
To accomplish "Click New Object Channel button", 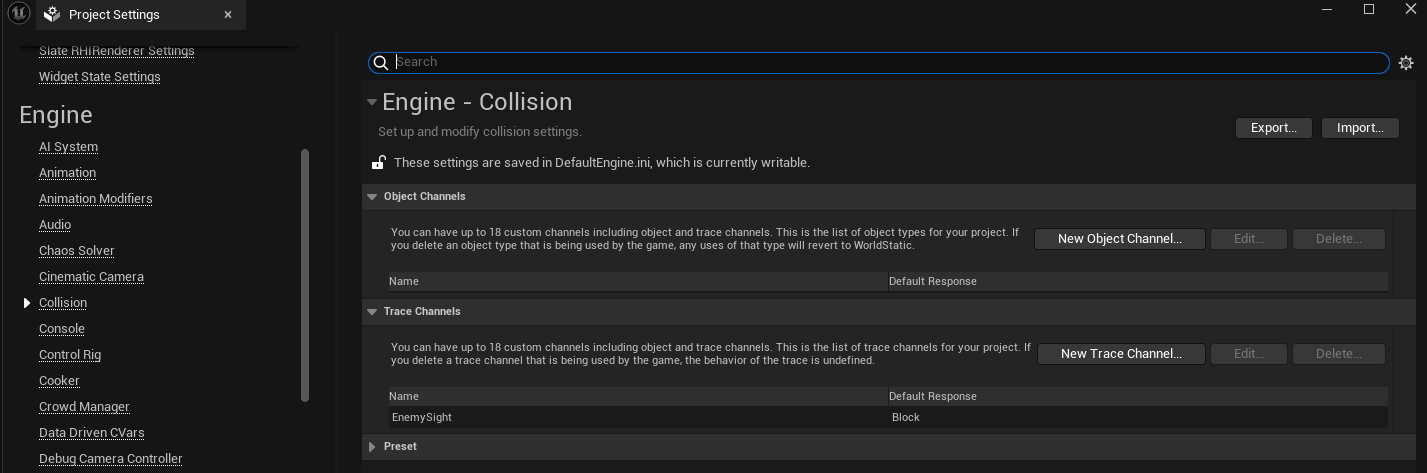I will 1119,239.
